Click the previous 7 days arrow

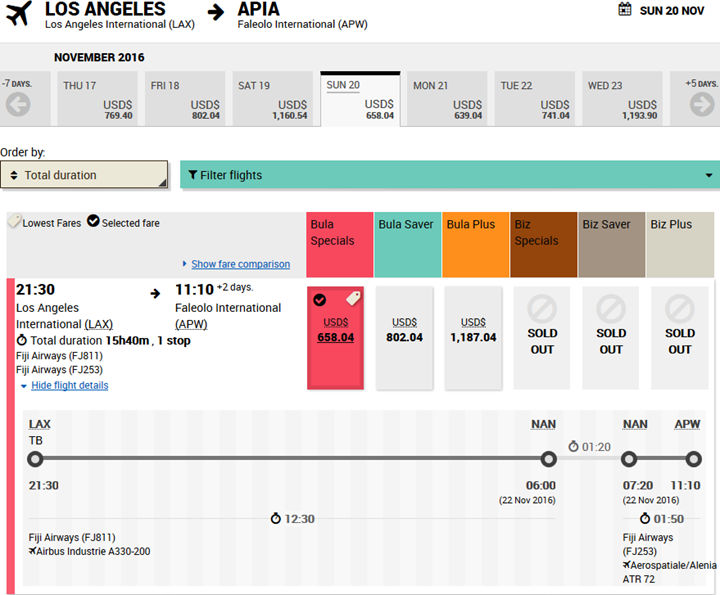(17, 103)
